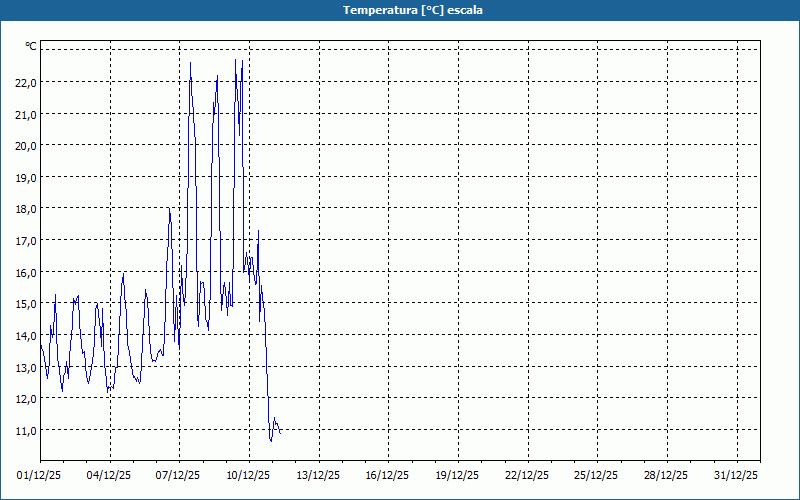800x500 pixels.
Task: Click the 31/12/25 date label
Action: 737,476
